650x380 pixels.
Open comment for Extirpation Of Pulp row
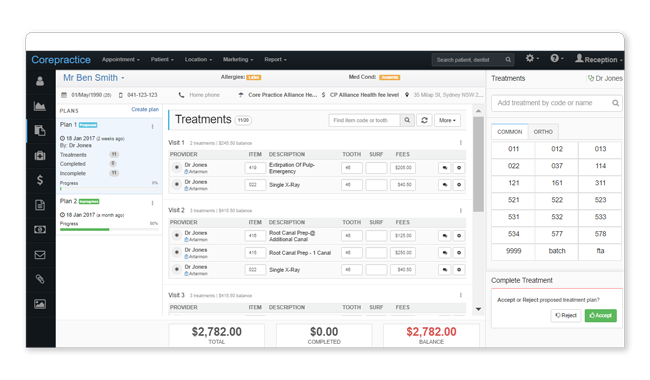tap(445, 168)
